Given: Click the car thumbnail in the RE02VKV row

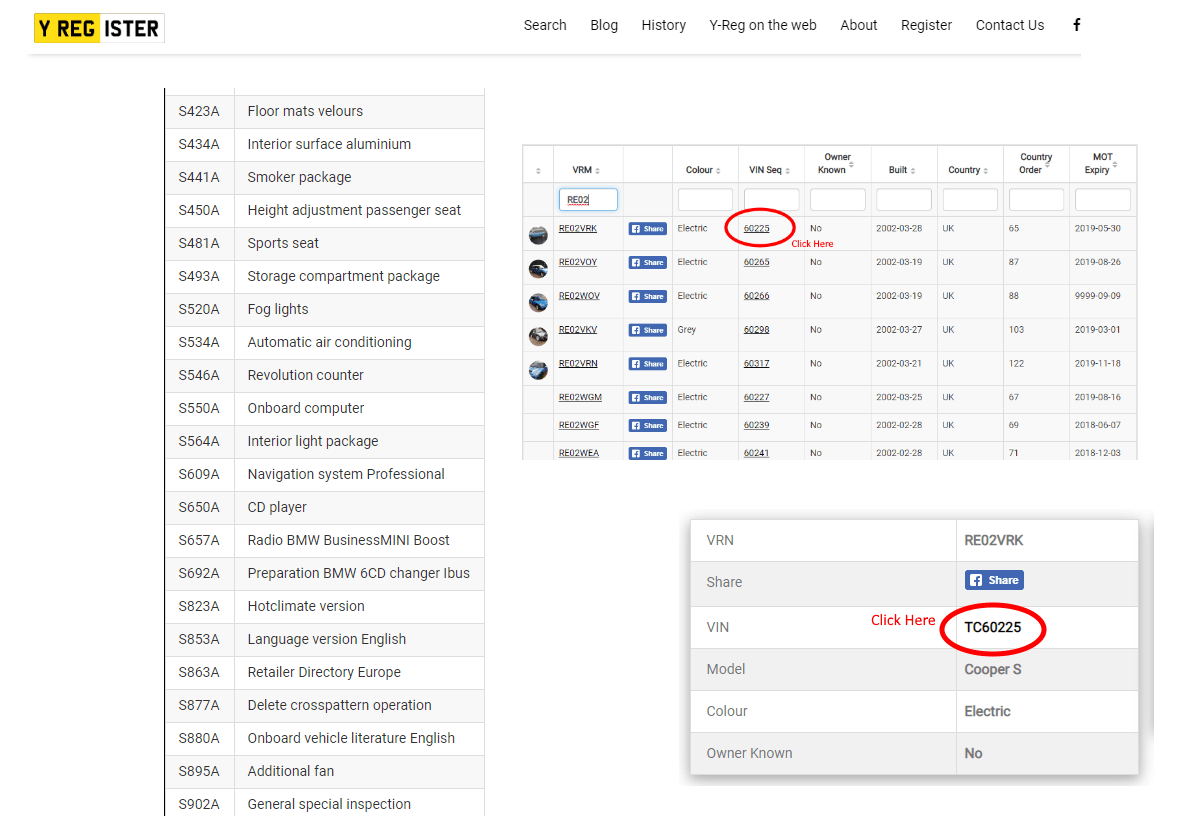Looking at the screenshot, I should 538,336.
